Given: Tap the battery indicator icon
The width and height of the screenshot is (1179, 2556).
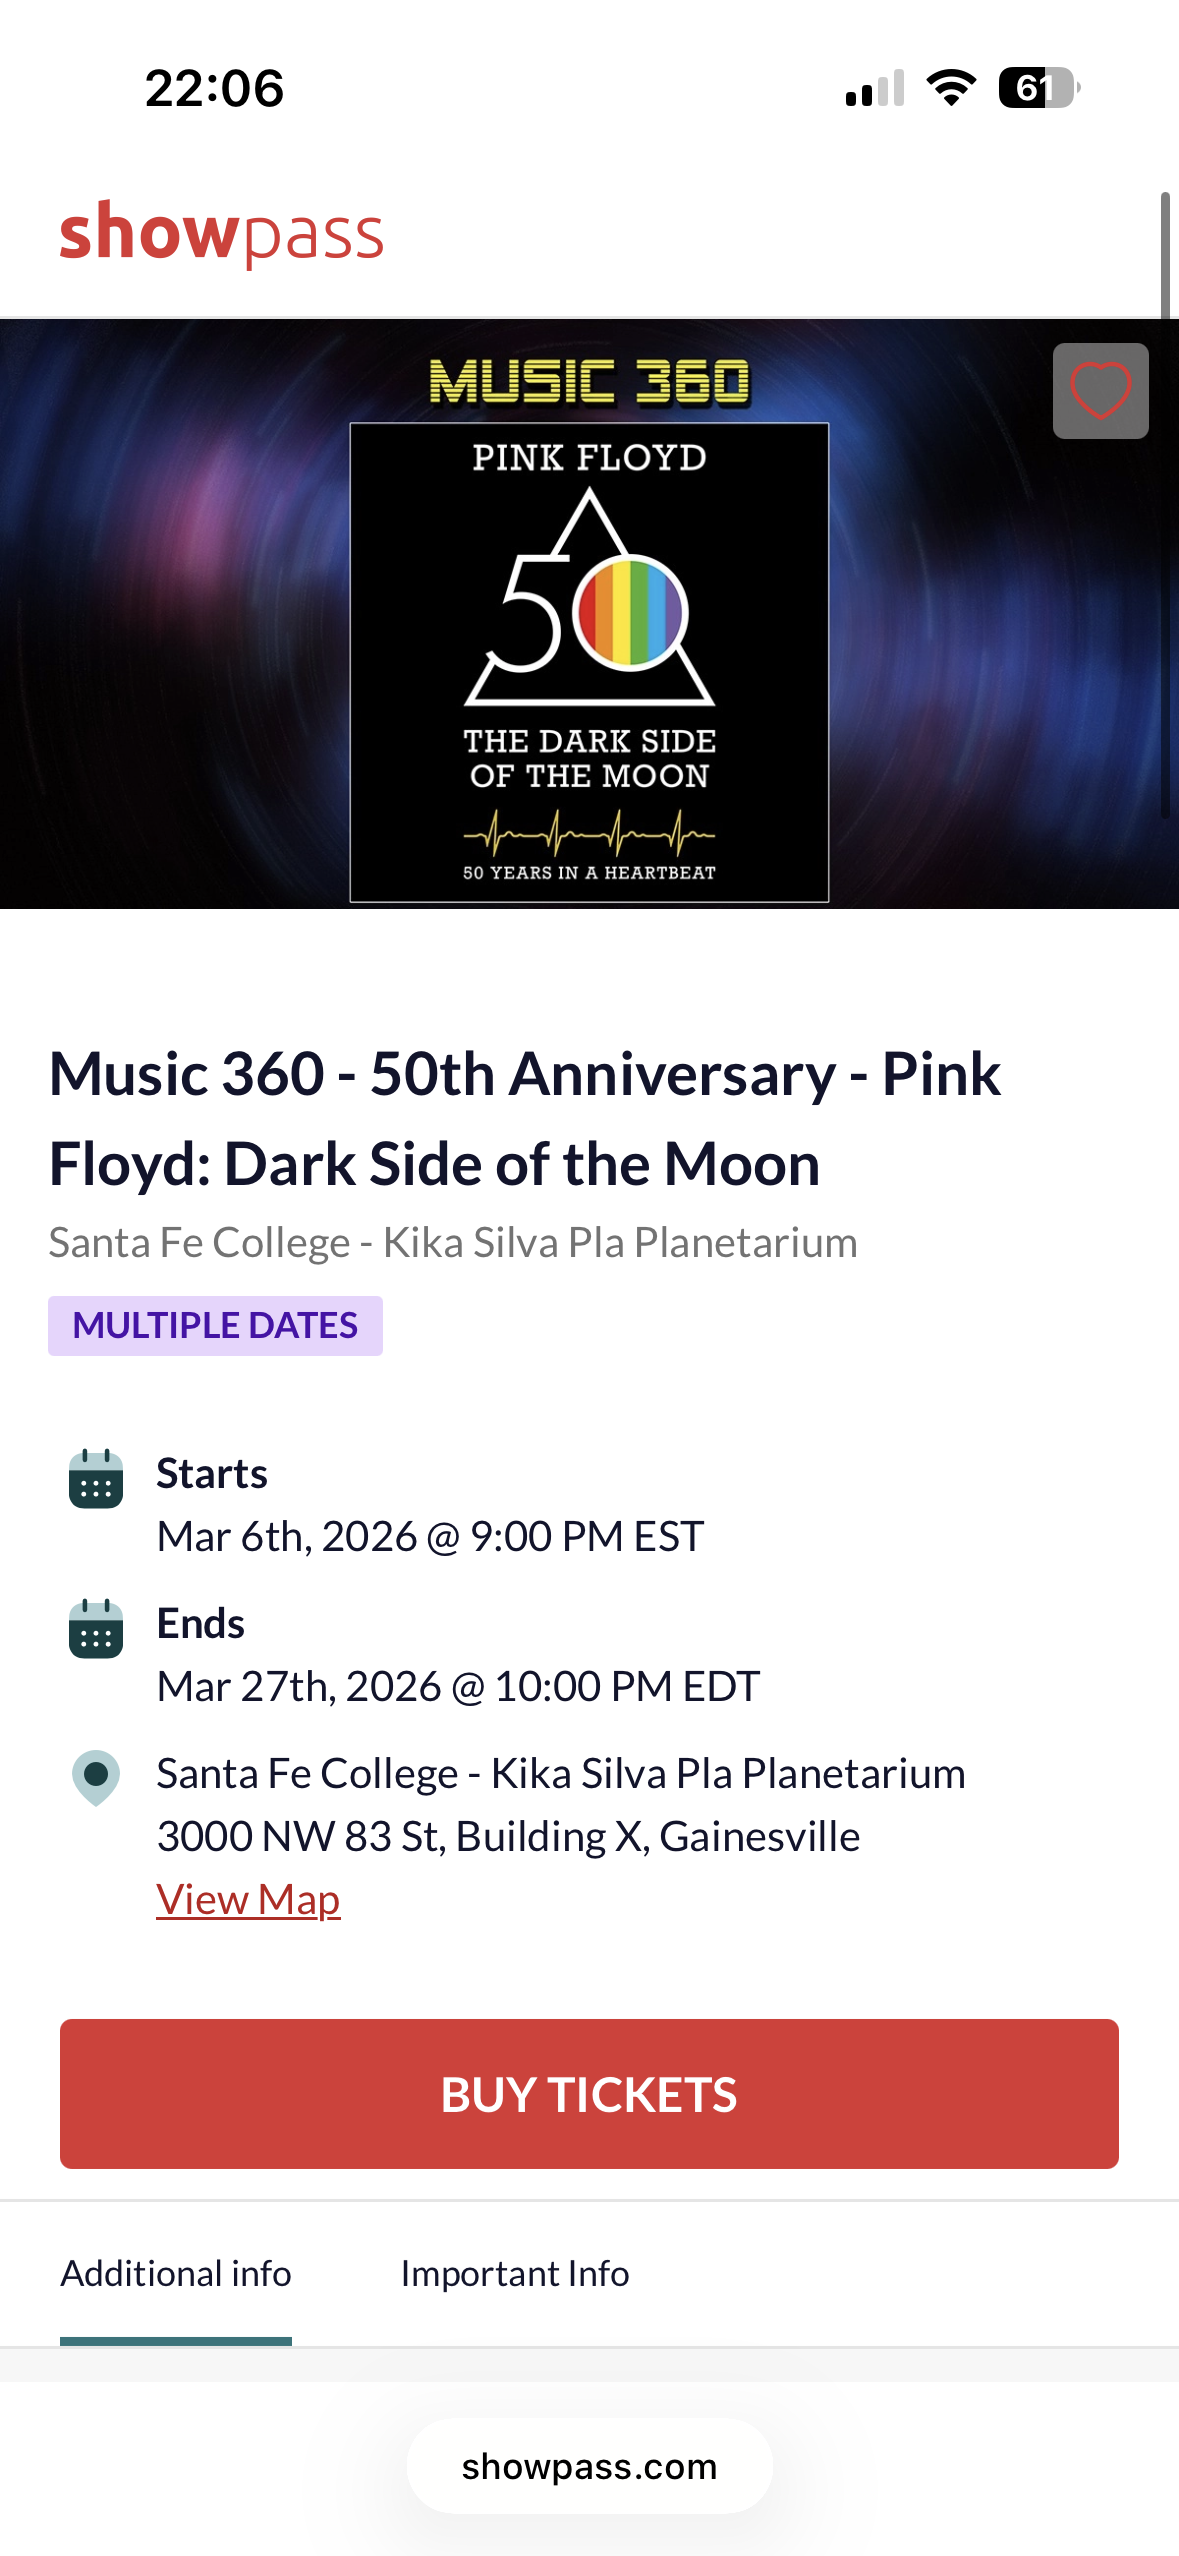Looking at the screenshot, I should (x=1038, y=88).
